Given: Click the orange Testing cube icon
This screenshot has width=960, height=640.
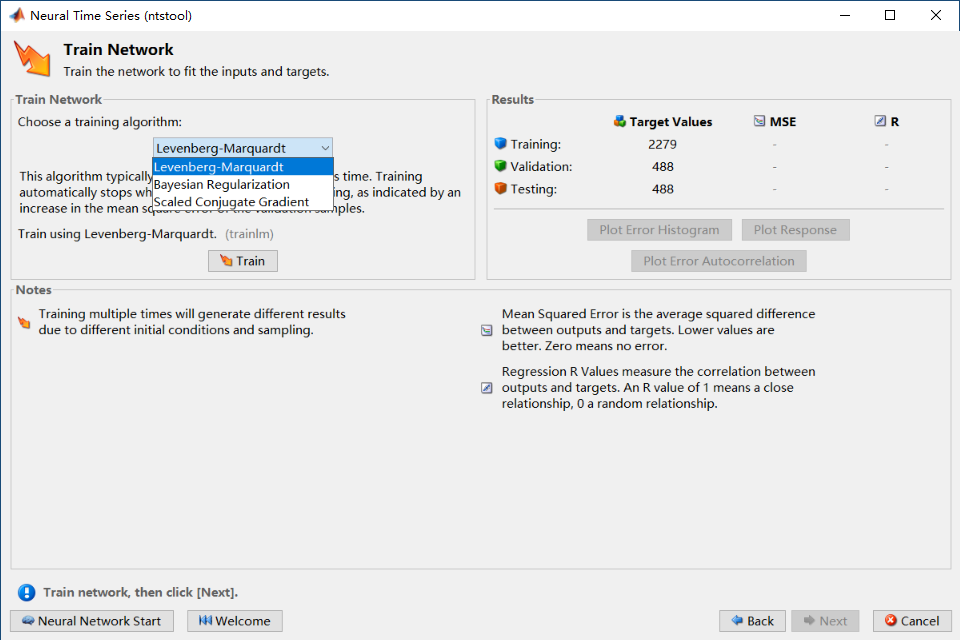Looking at the screenshot, I should point(501,188).
